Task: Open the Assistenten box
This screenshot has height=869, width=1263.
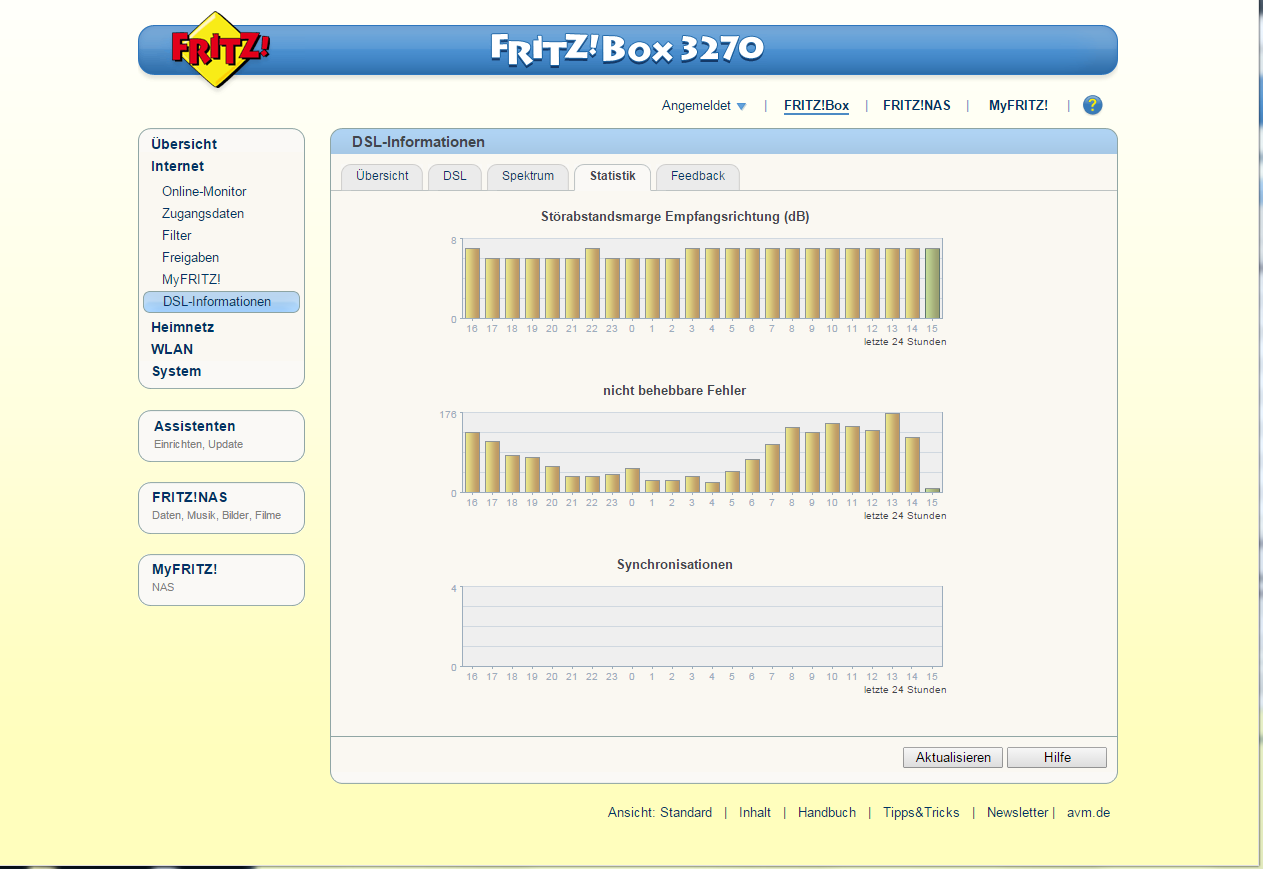Action: (x=221, y=435)
